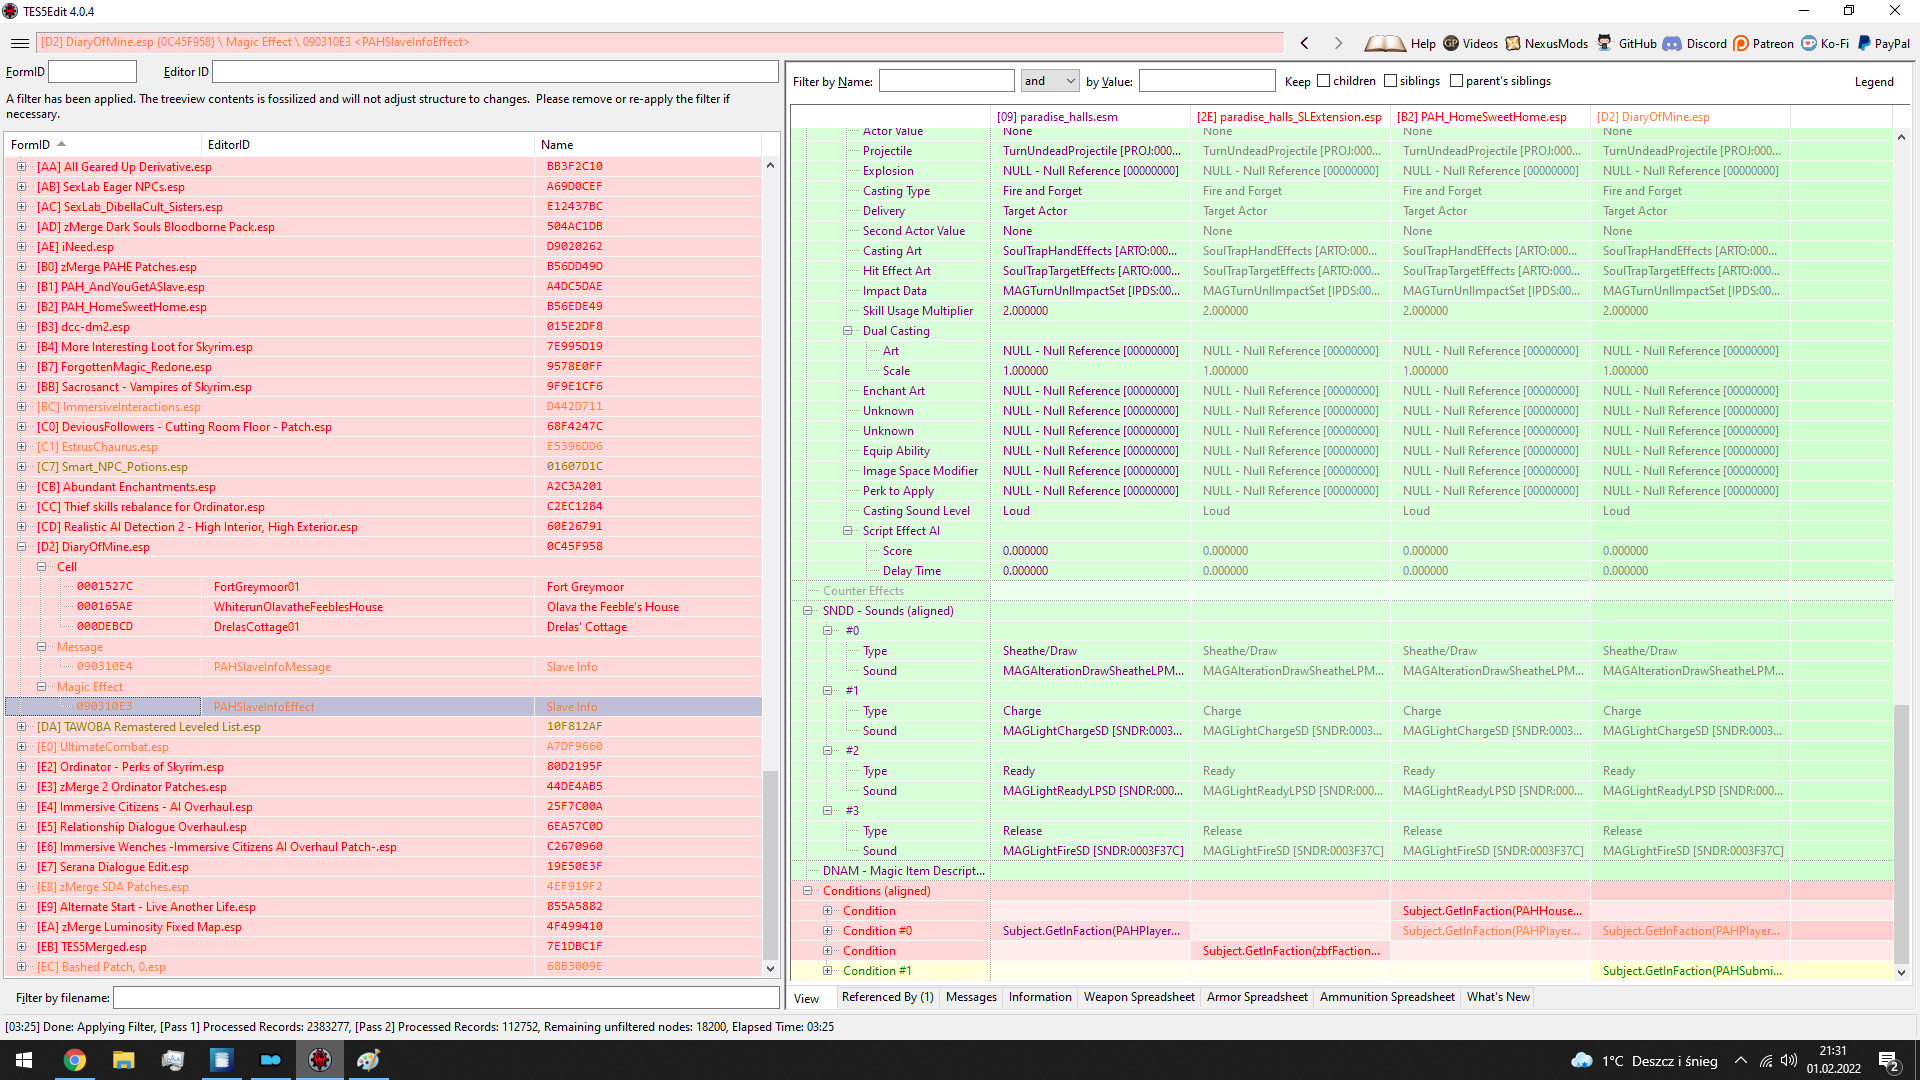Expand PAH_HomeSweetHome.esp plugin node

coord(21,307)
